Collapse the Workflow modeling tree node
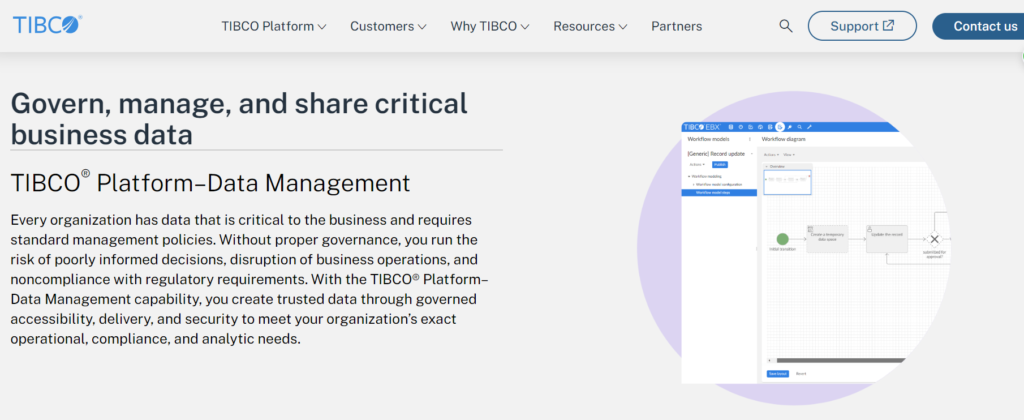Viewport: 1024px width, 420px height. coord(689,176)
